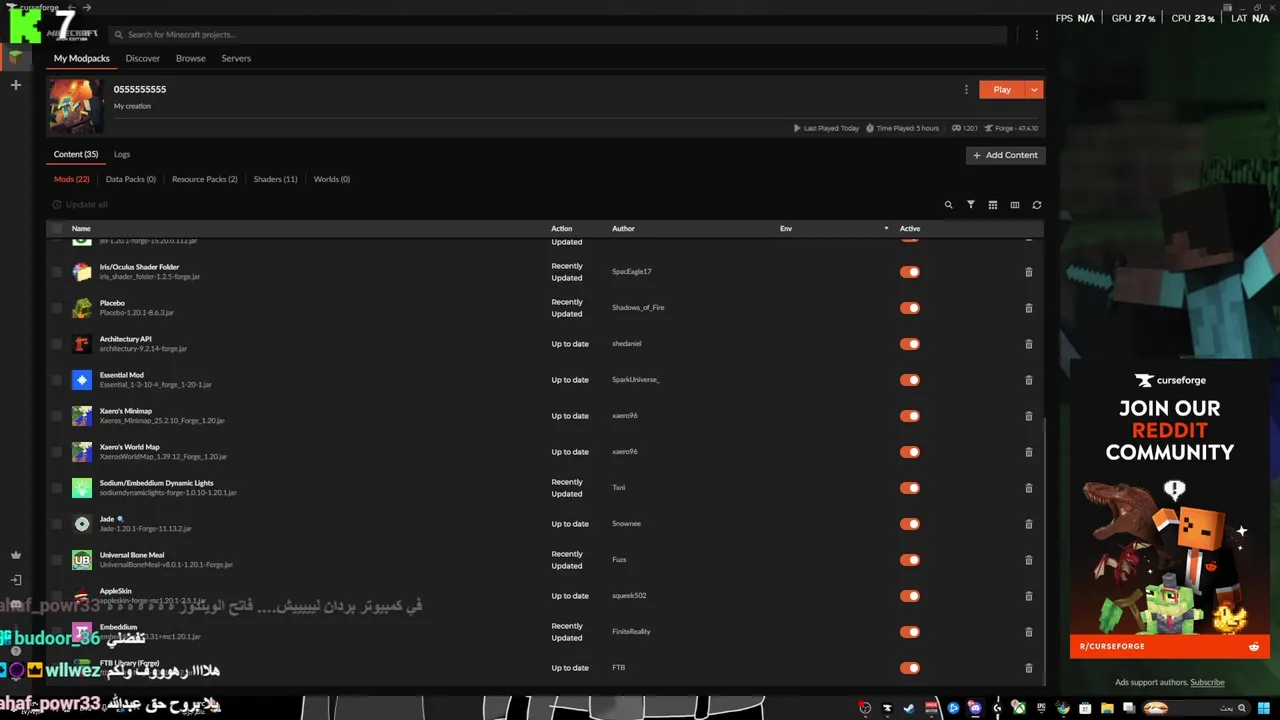Toggle Sodium/Embeddium Dynamic Lights active switch

point(909,488)
